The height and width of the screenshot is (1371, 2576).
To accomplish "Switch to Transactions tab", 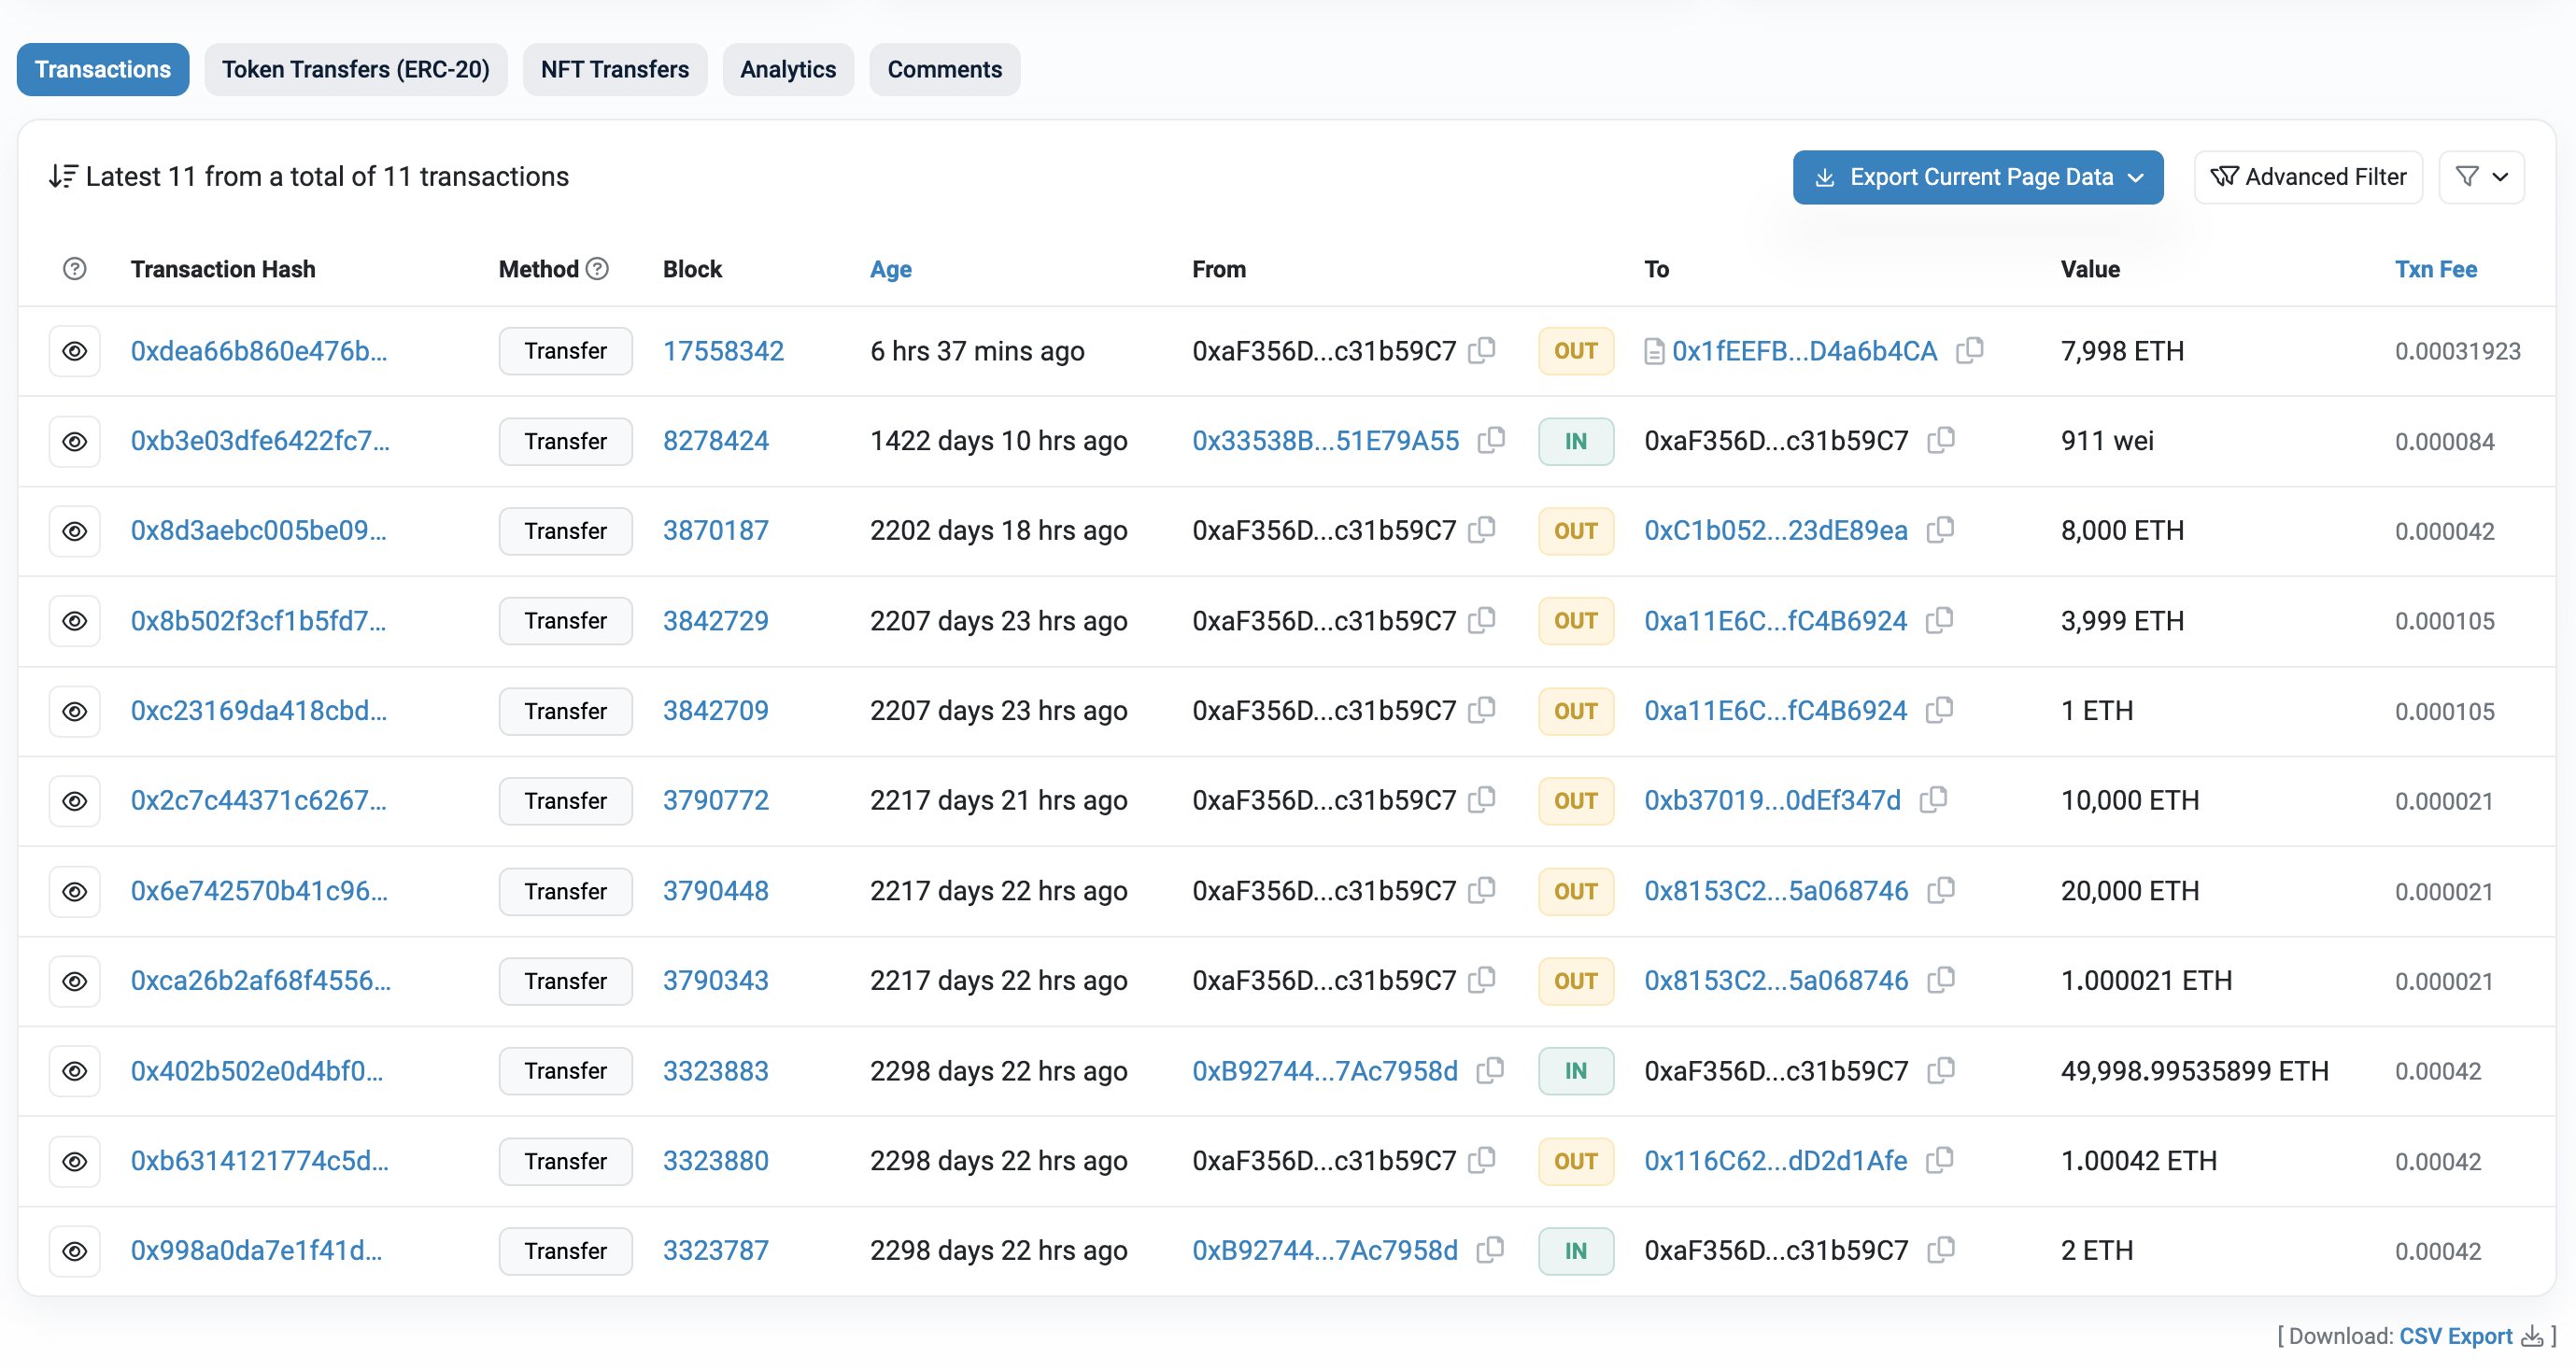I will tap(103, 69).
